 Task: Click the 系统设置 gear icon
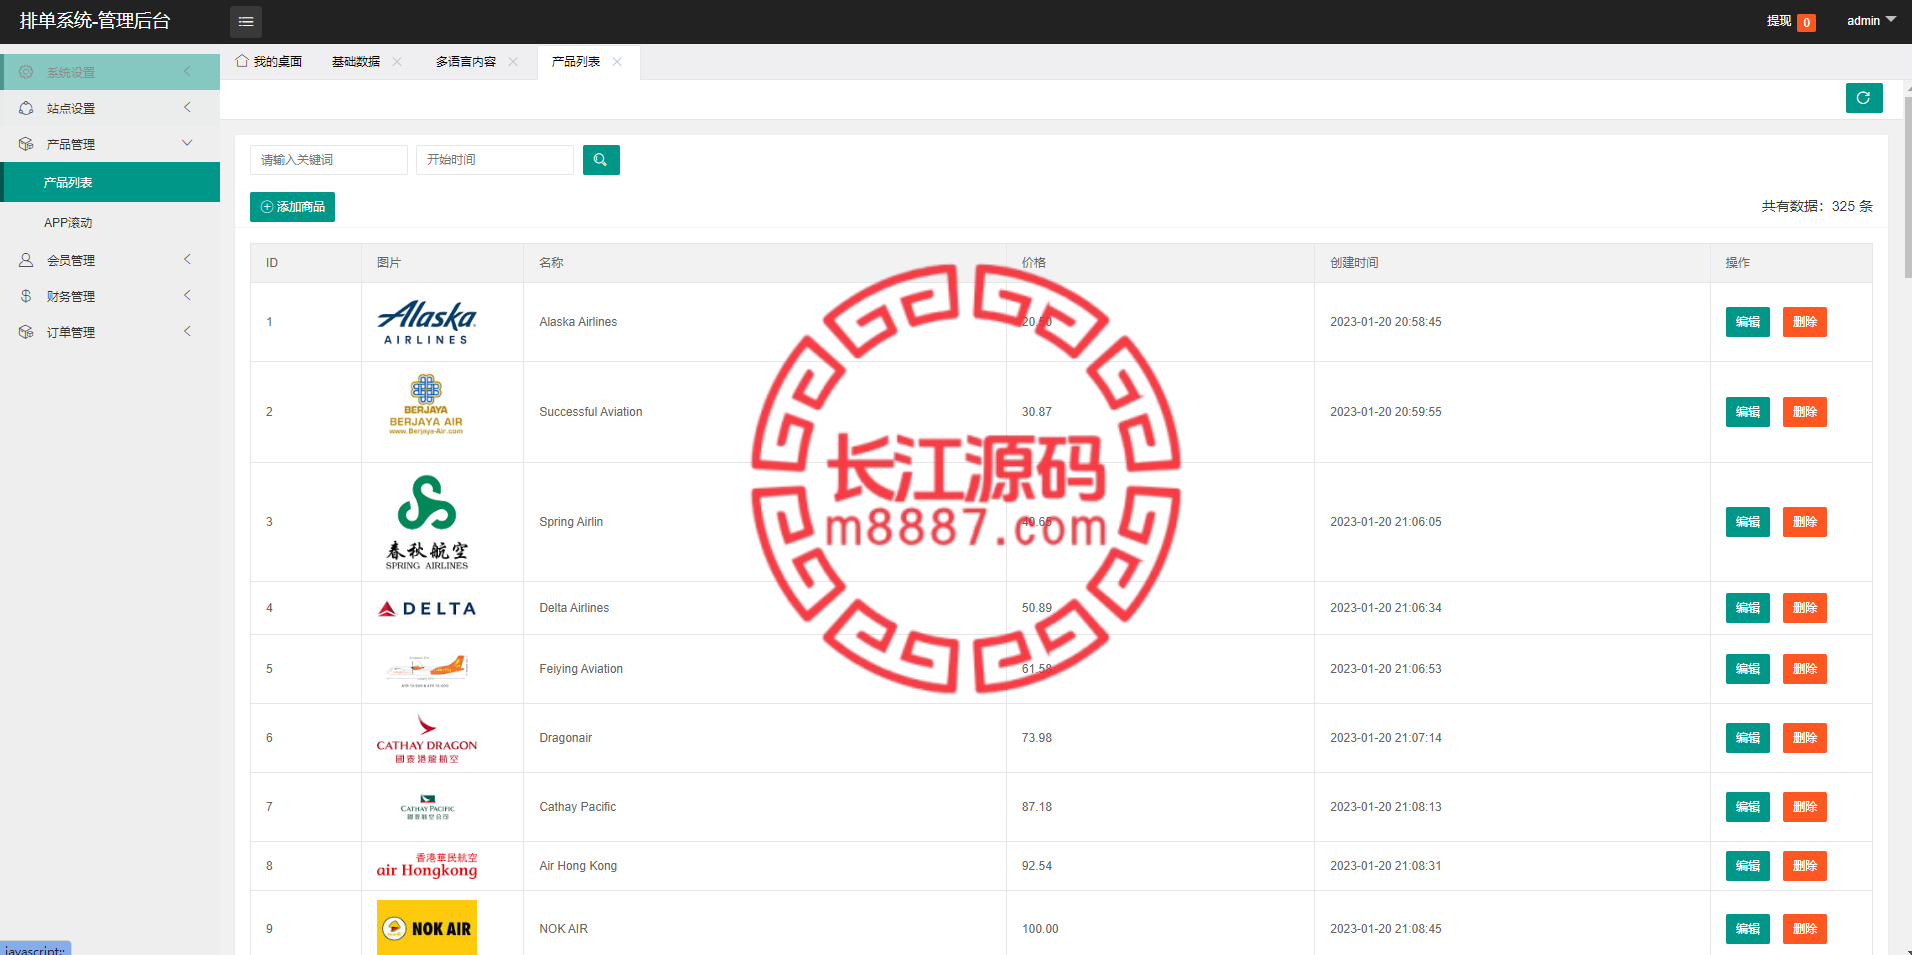26,72
